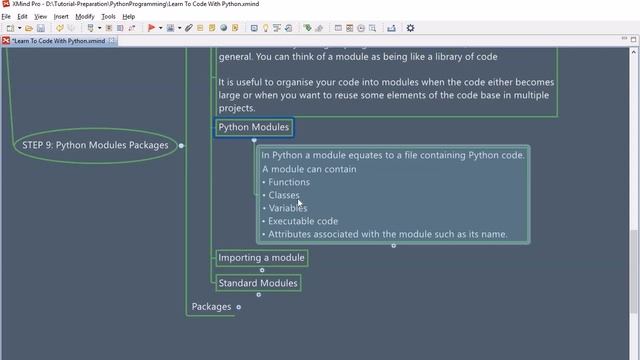Click the vertical scrollbar up arrow
Viewport: 640px width, 360px height.
click(x=633, y=53)
